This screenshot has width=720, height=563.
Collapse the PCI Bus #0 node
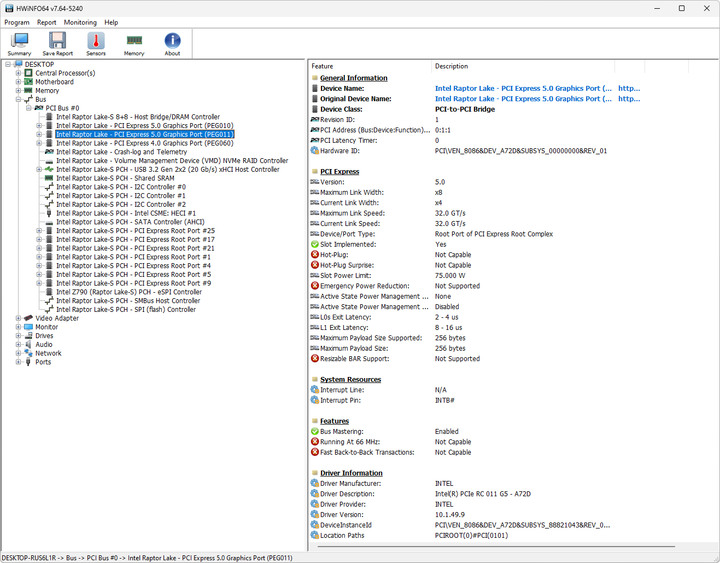point(28,108)
